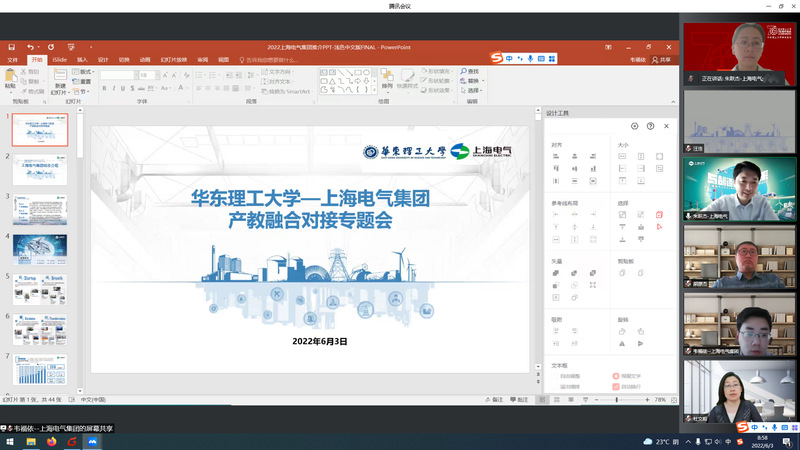Click the 备注 (Notes) button in status bar
The width and height of the screenshot is (800, 450).
[497, 400]
